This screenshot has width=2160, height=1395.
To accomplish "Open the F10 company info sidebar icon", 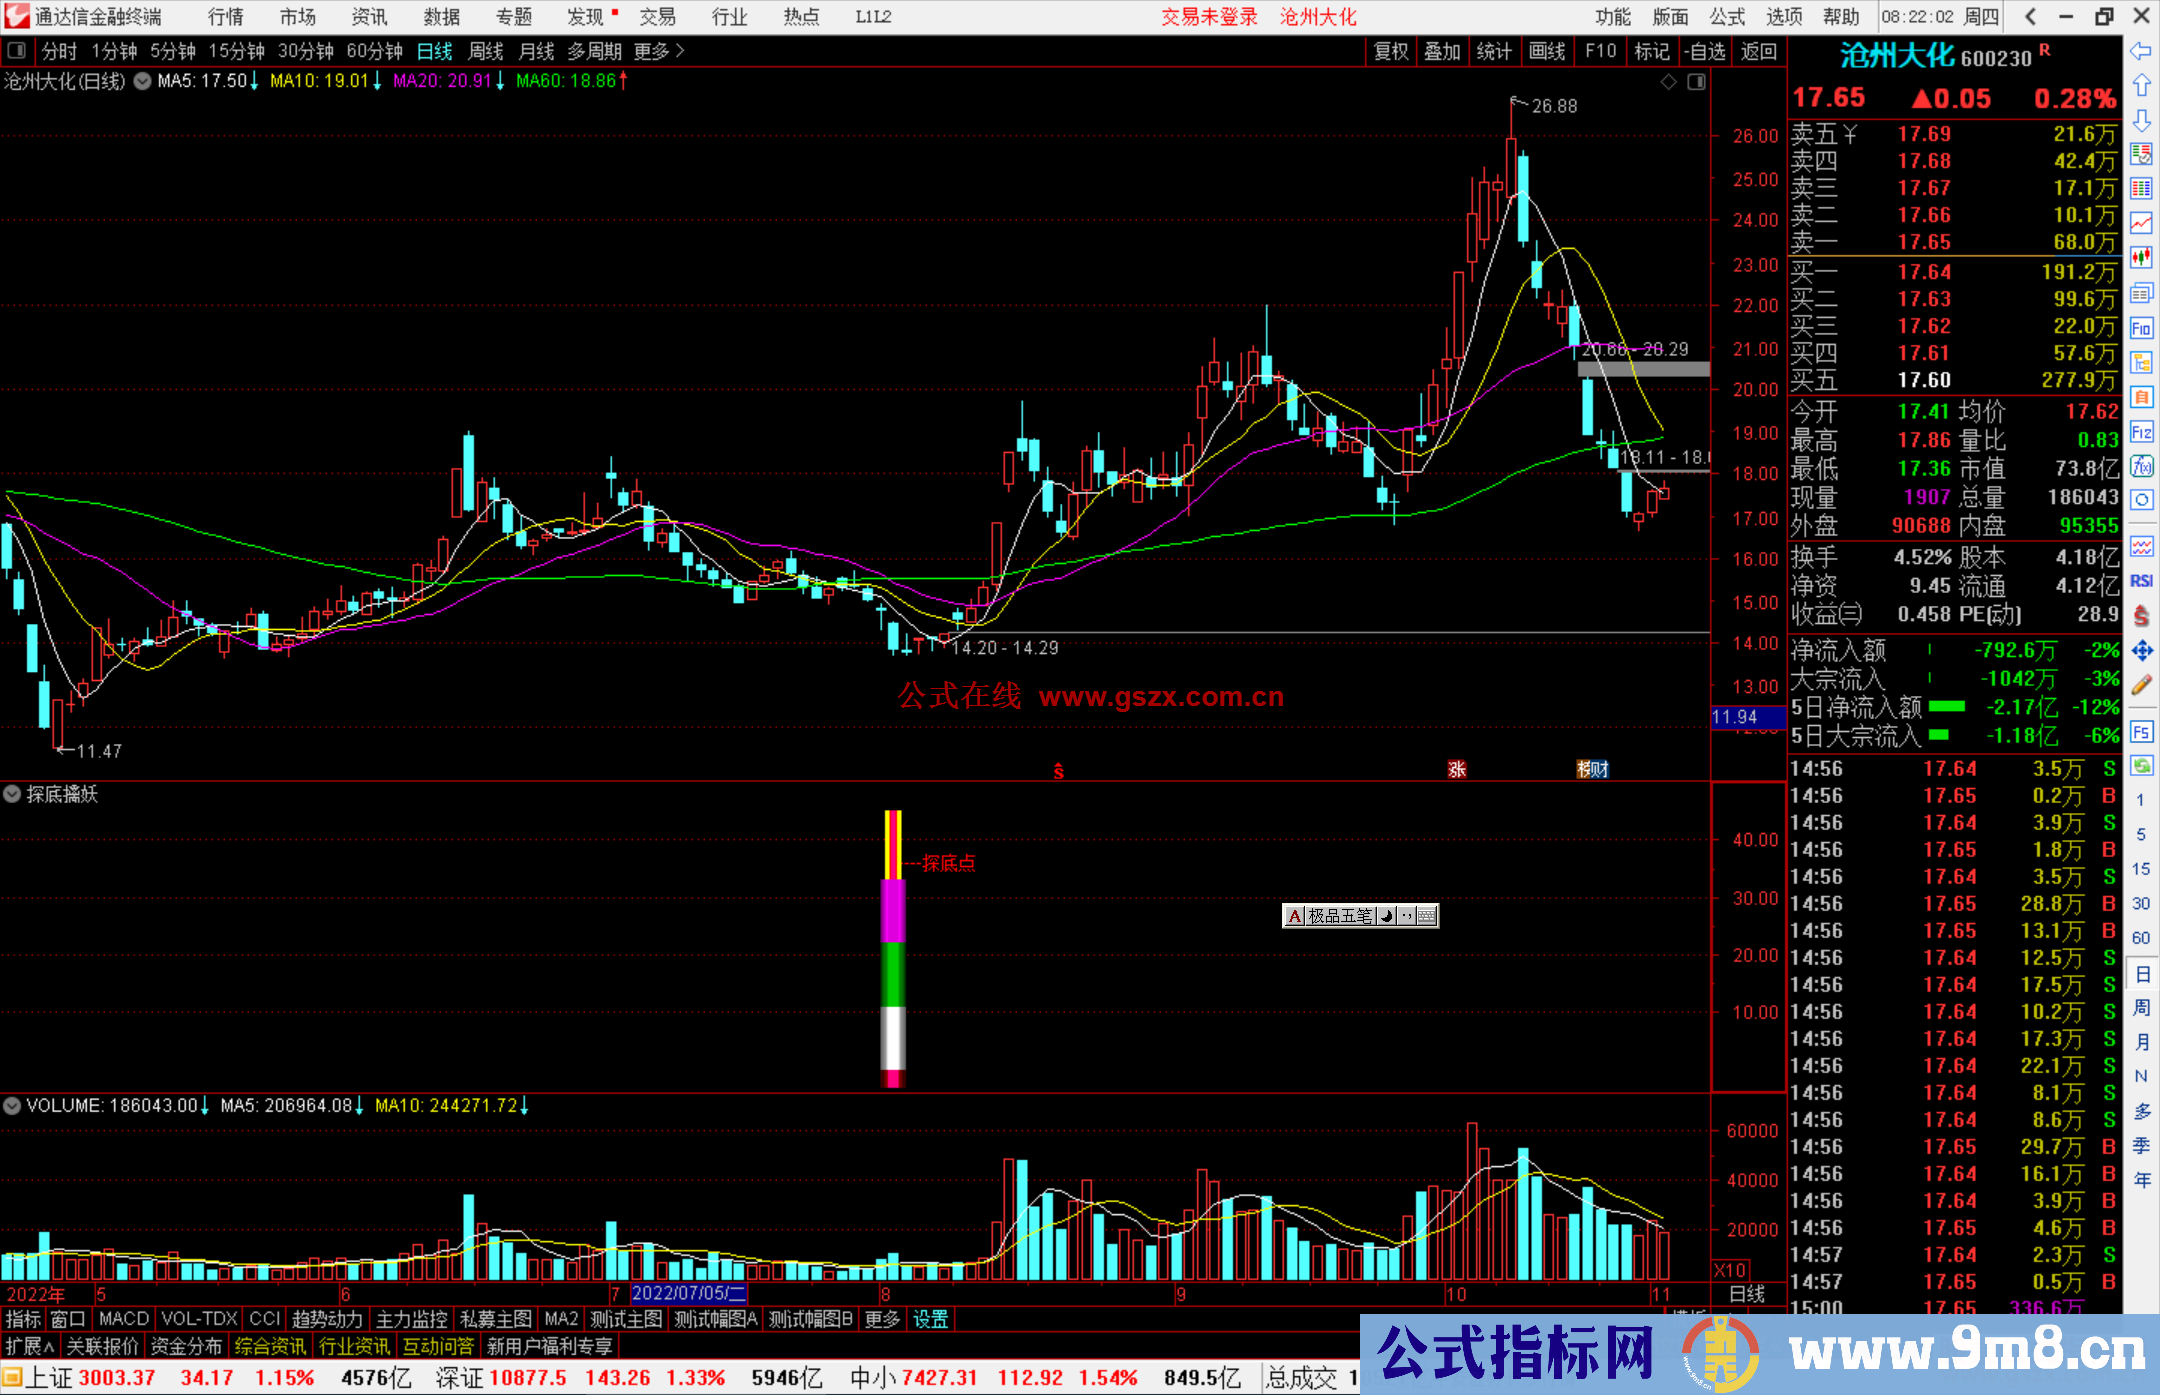I will tap(2141, 329).
